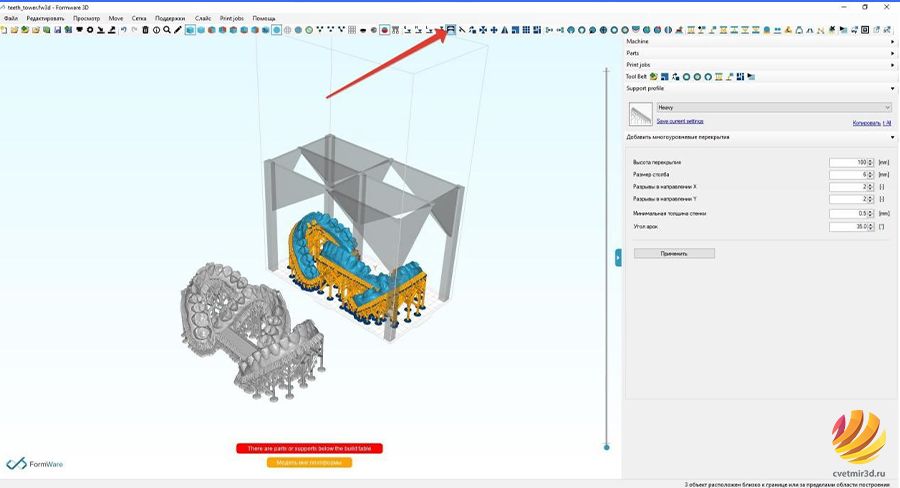This screenshot has height=488, width=900.
Task: Click the blue plus cross toolbar icon
Action: tap(494, 30)
